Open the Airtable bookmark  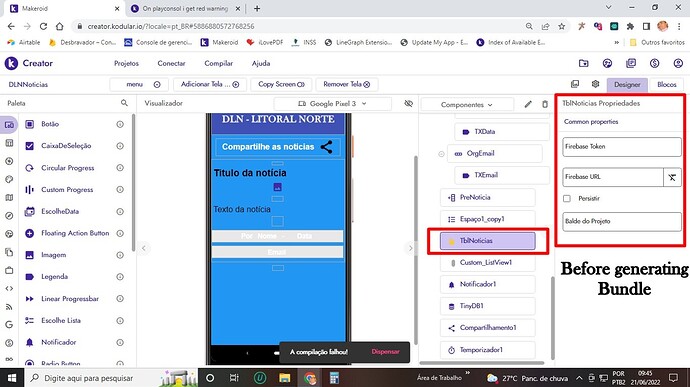pos(24,43)
